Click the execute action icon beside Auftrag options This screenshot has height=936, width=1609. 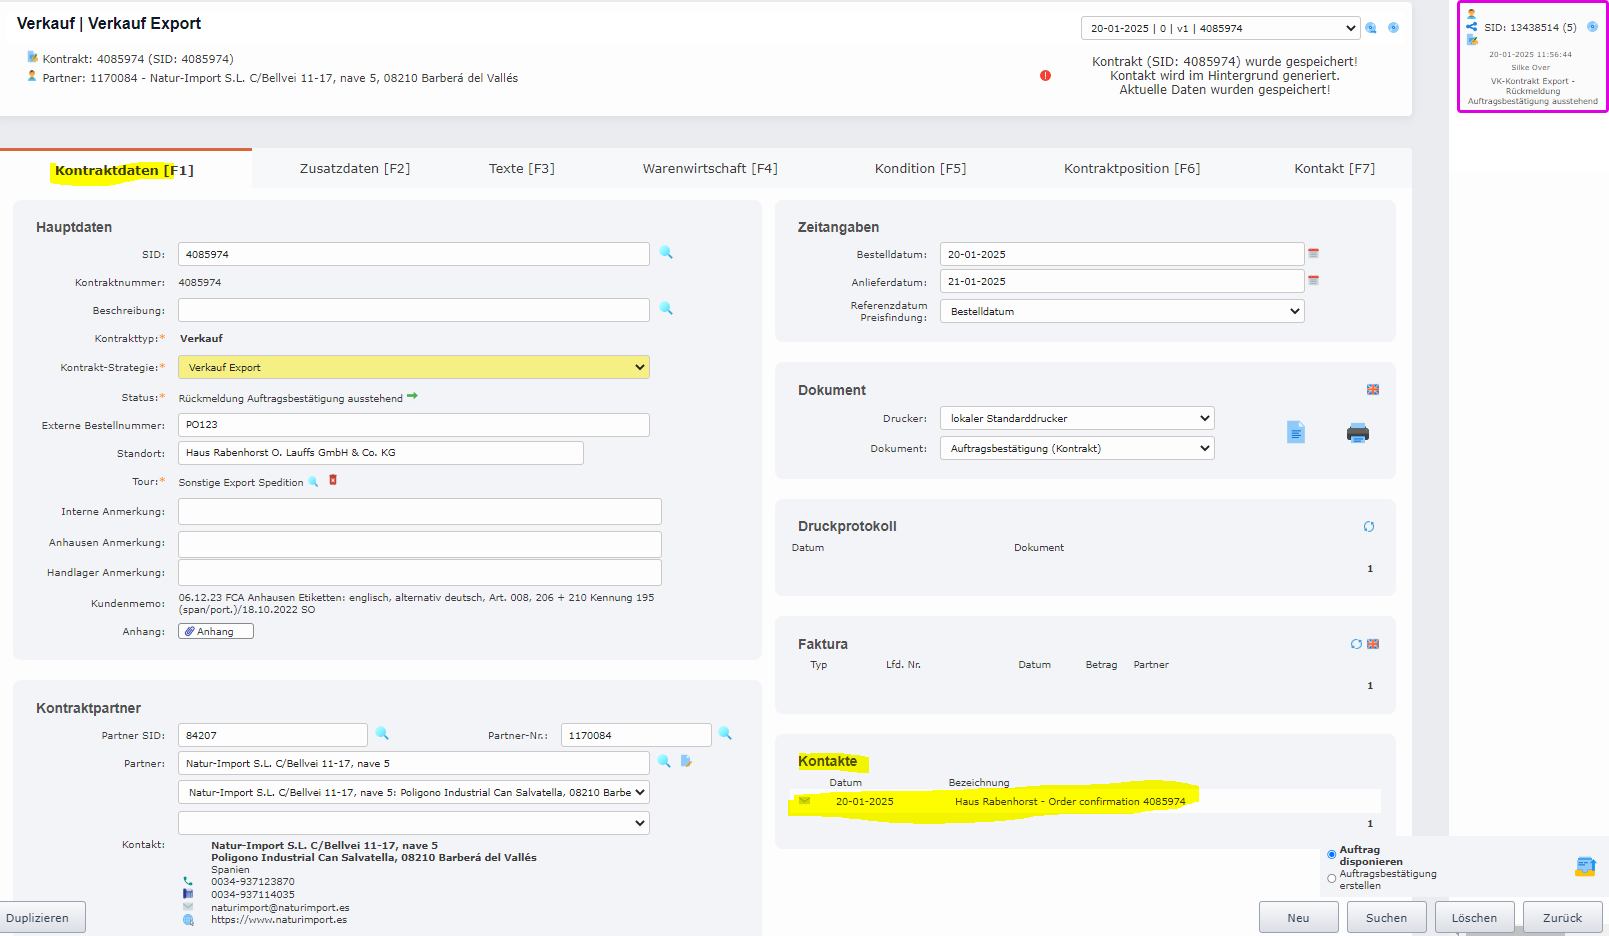click(x=1585, y=866)
